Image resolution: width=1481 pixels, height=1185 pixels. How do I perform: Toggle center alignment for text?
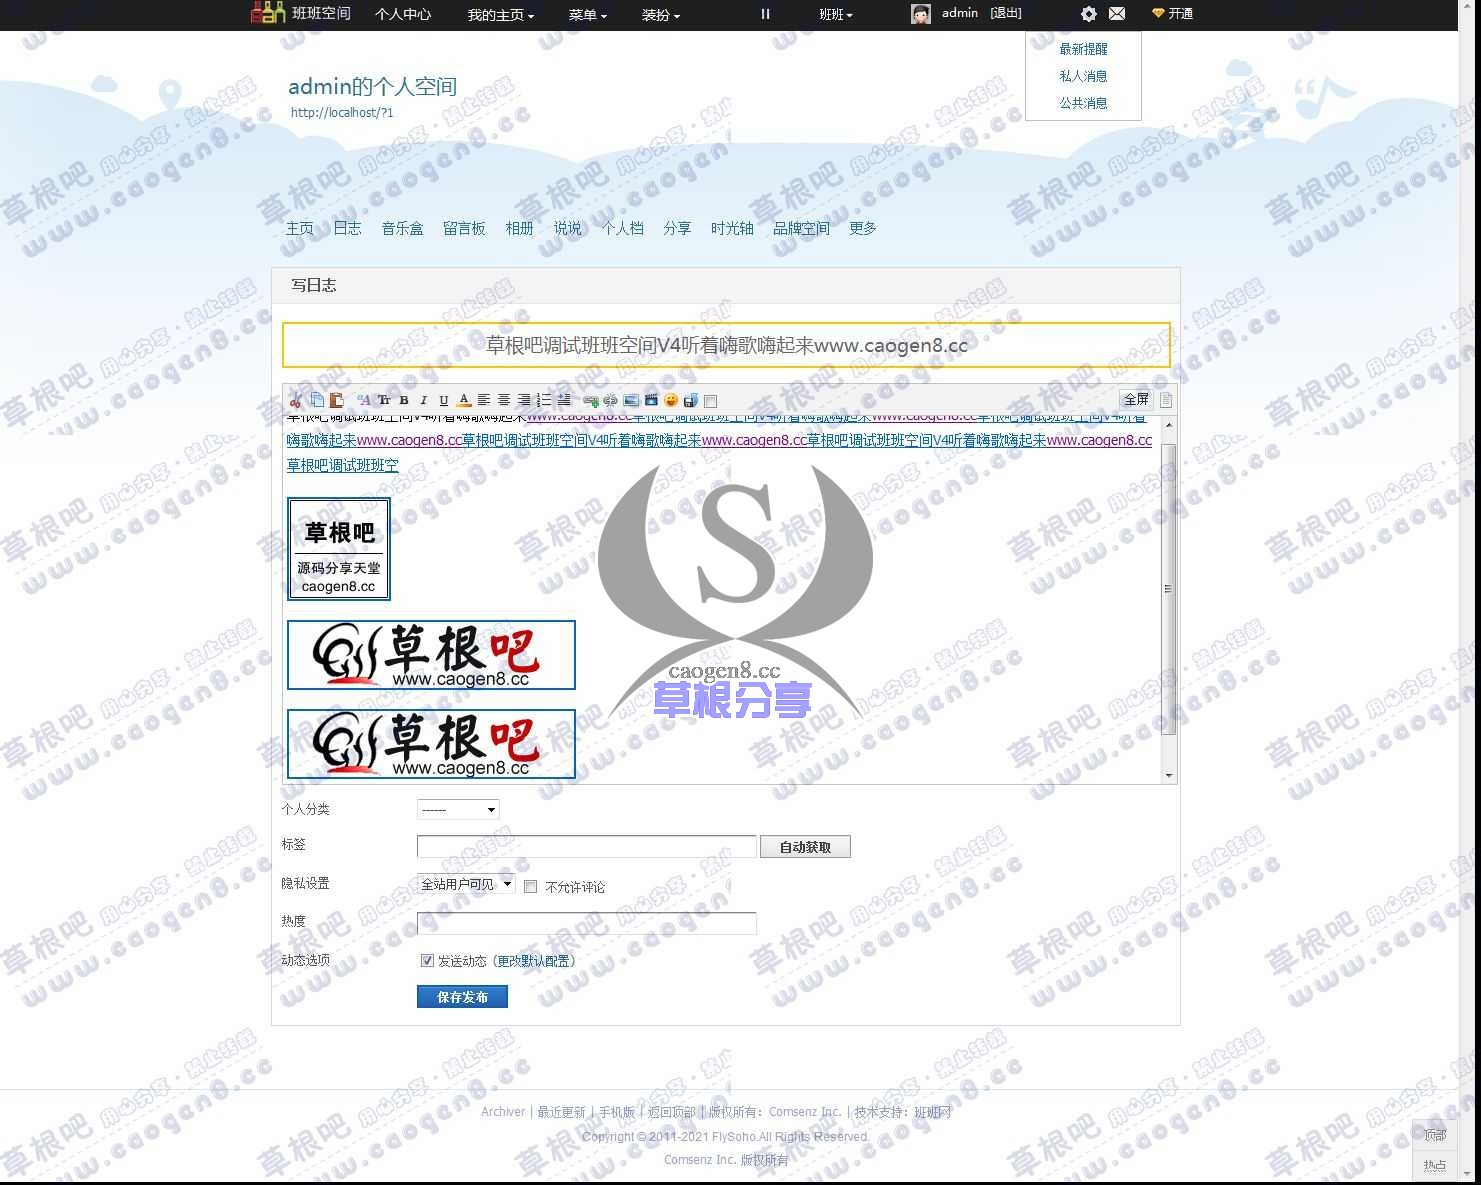[x=504, y=400]
